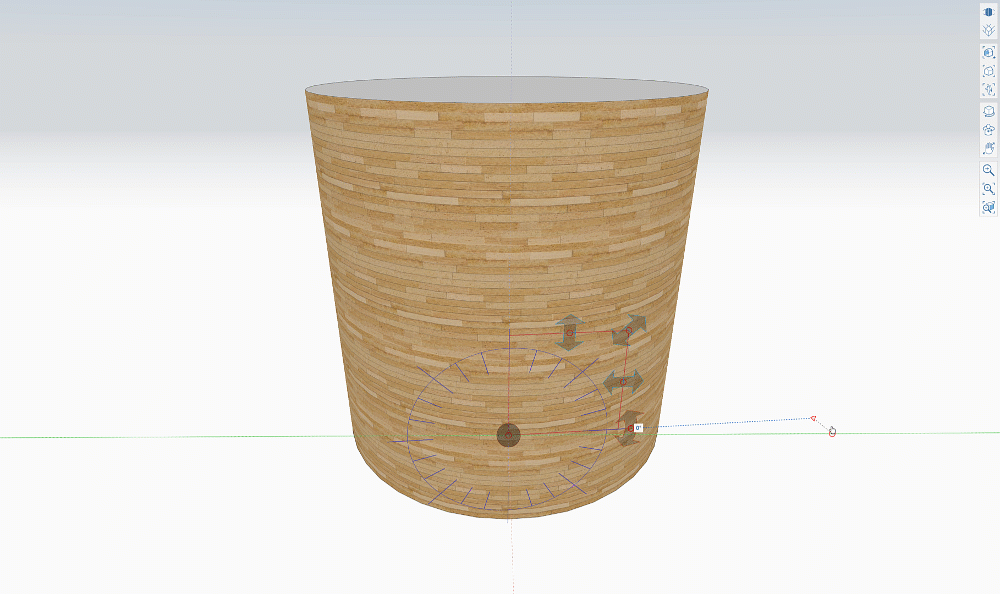Select the Orbit tool icon

coord(989,129)
